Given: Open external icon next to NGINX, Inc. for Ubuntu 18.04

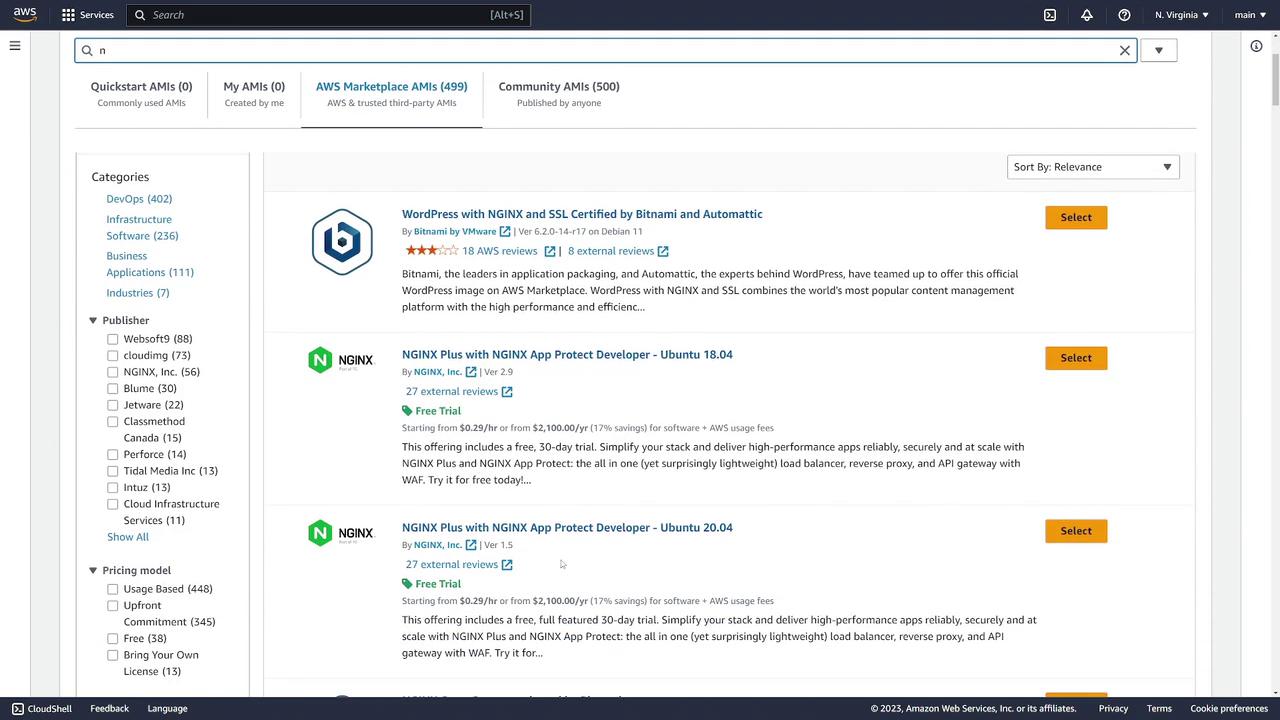Looking at the screenshot, I should [x=471, y=372].
